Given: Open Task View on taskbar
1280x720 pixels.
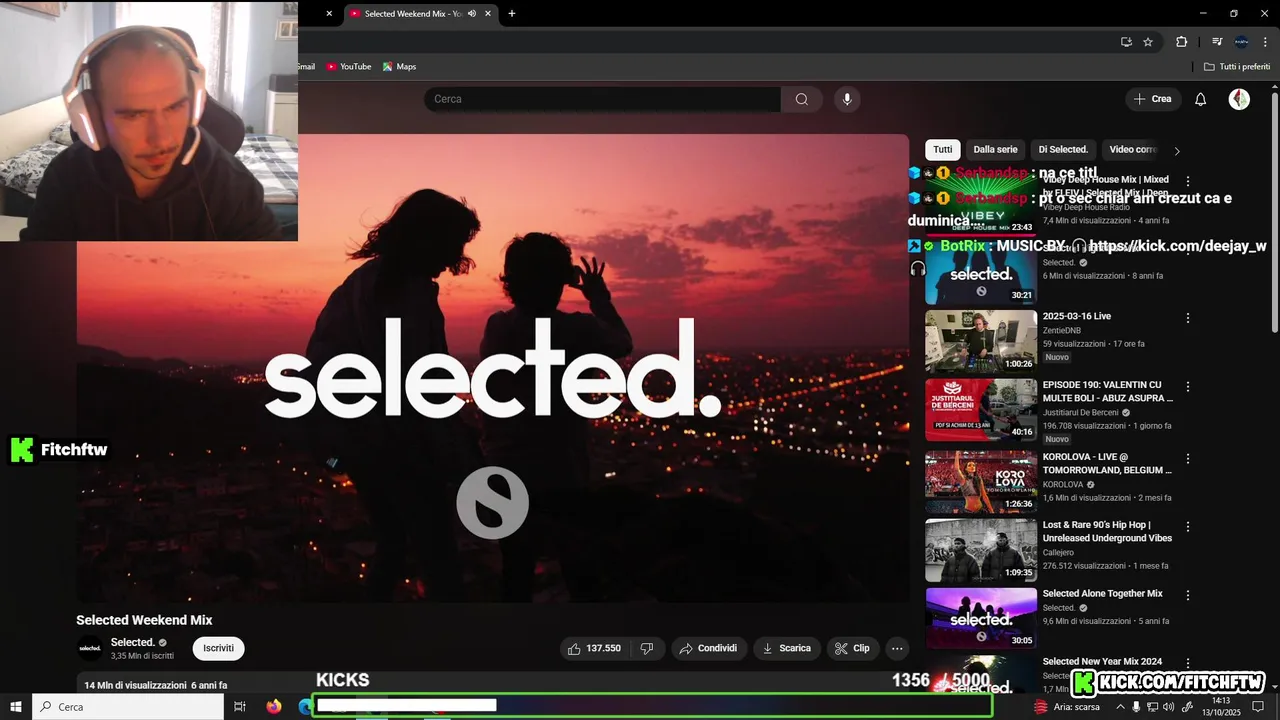Looking at the screenshot, I should [x=240, y=707].
